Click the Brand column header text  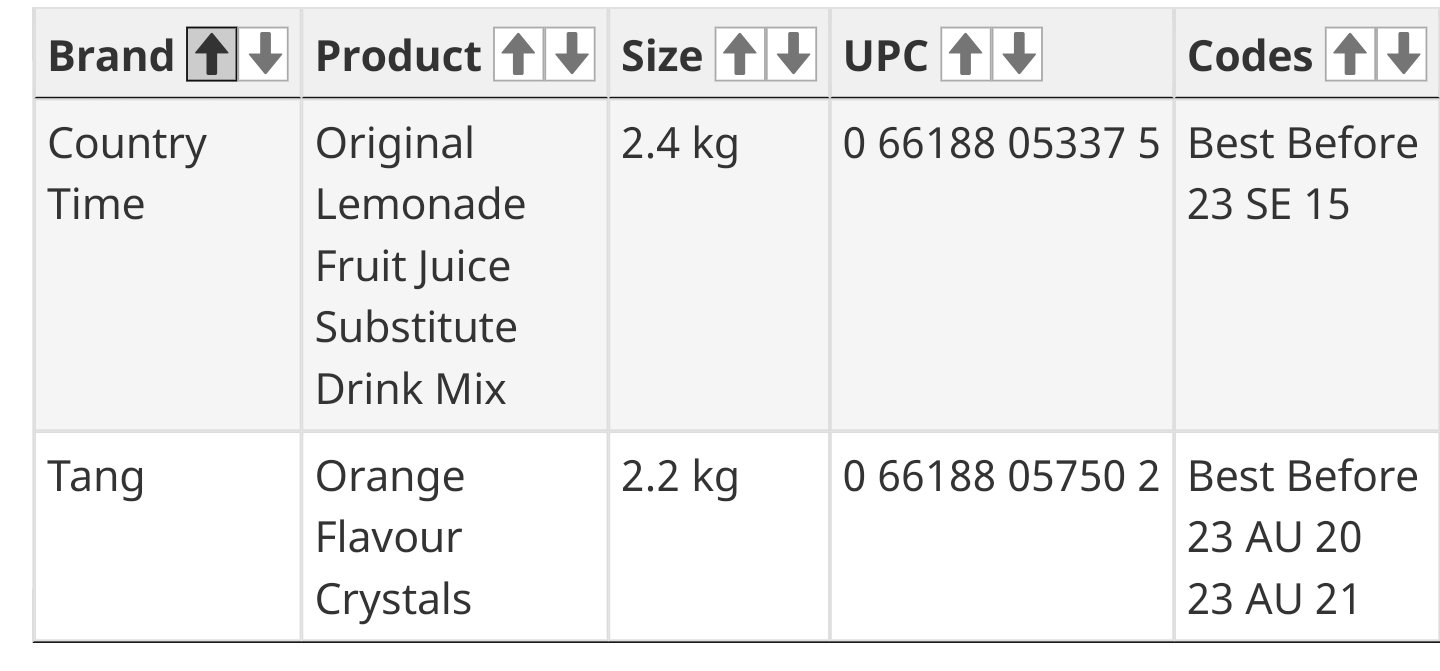point(110,56)
